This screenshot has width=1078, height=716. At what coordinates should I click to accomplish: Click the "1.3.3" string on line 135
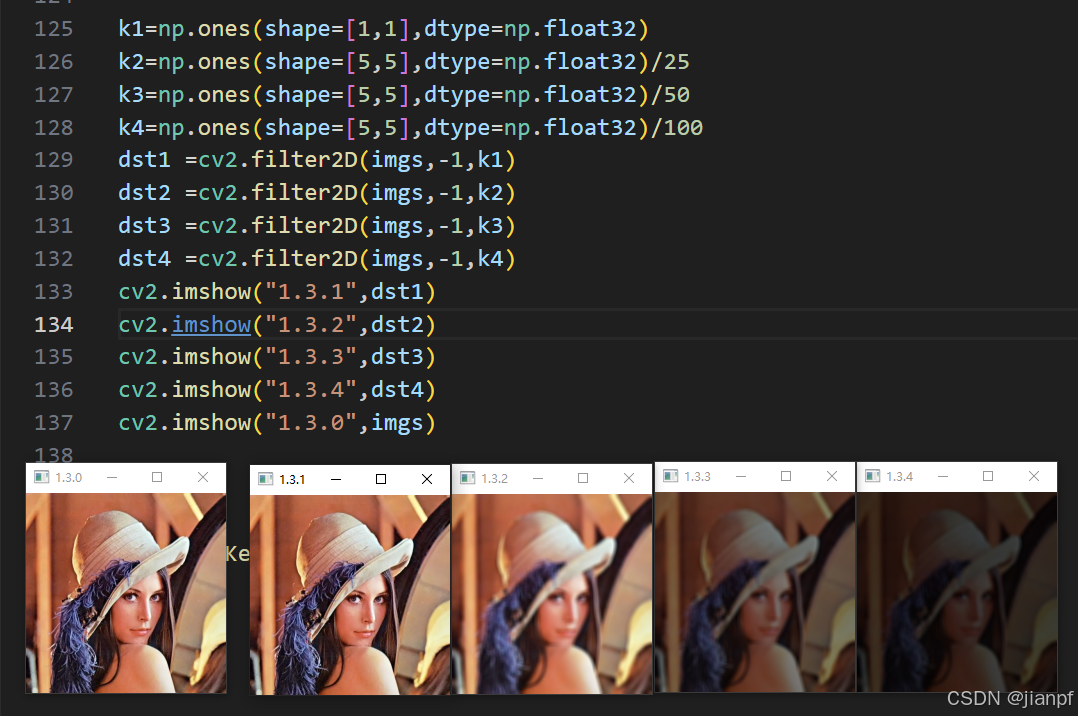click(311, 357)
